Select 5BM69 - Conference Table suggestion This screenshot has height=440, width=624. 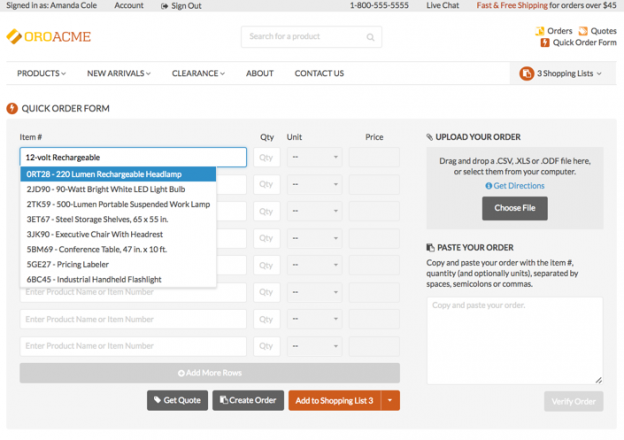point(118,249)
